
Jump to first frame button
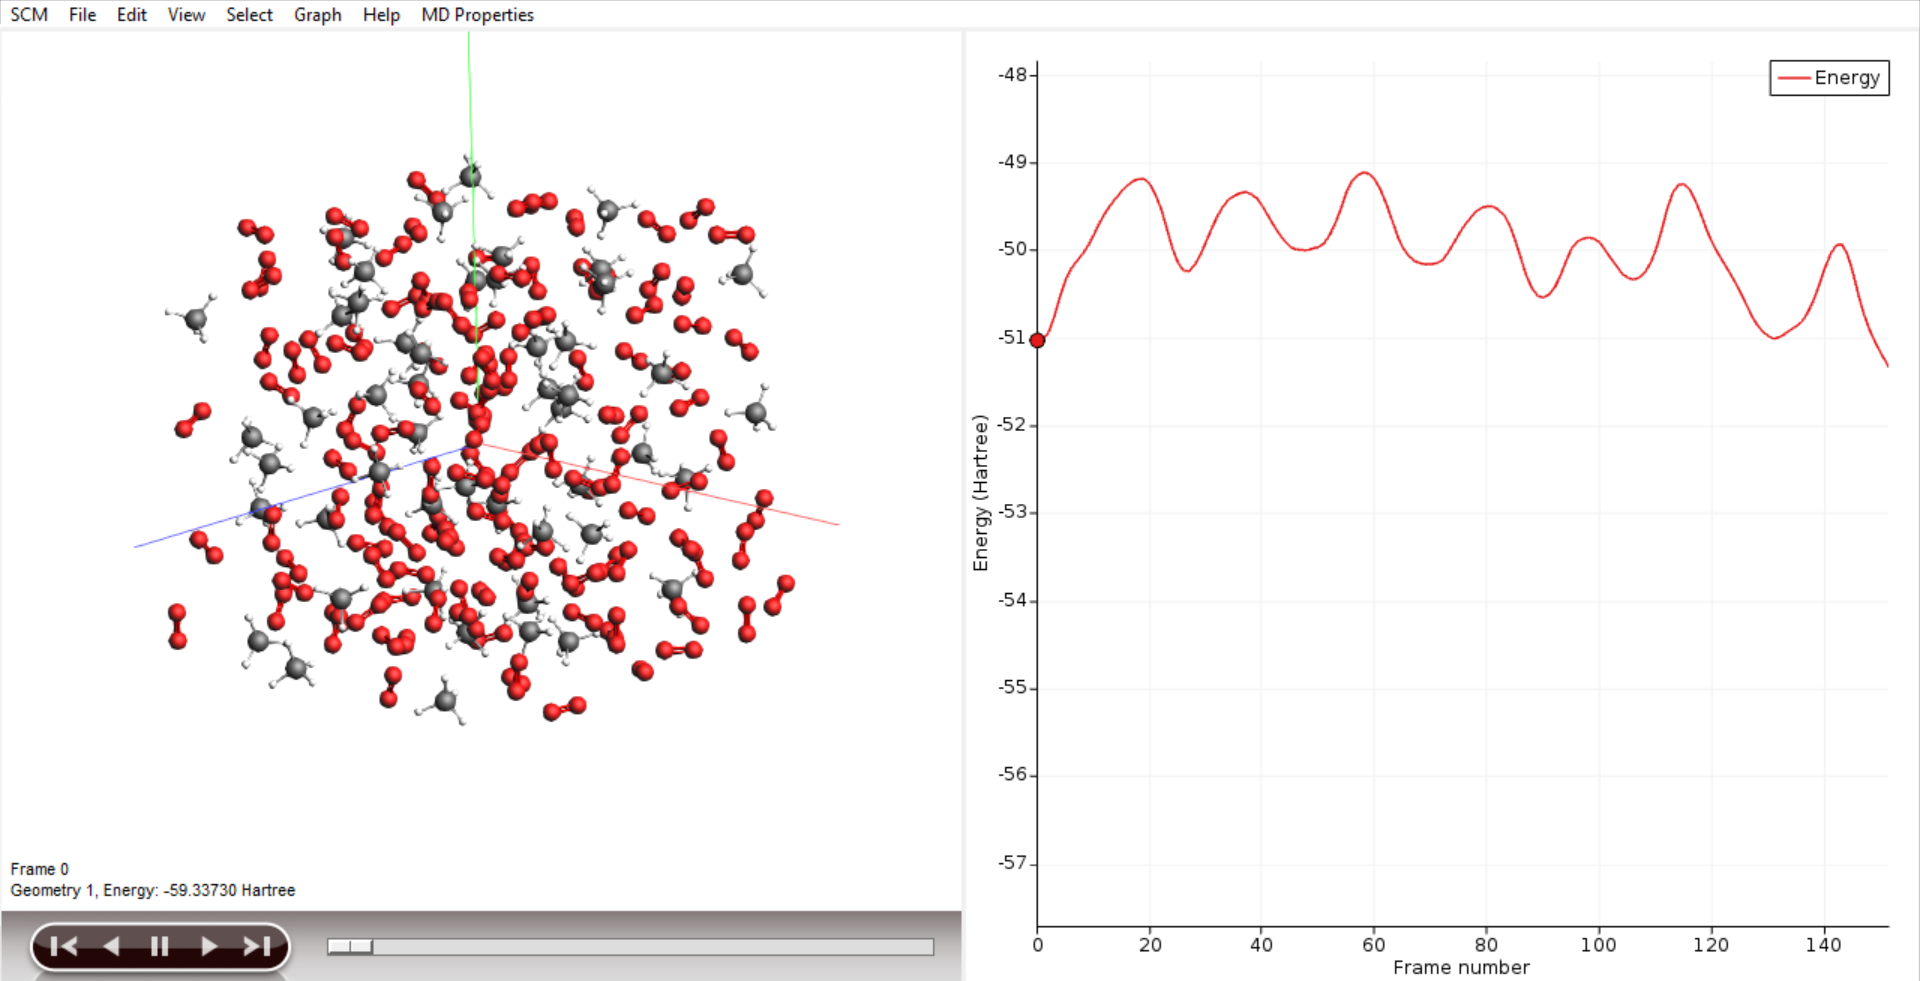(x=64, y=946)
